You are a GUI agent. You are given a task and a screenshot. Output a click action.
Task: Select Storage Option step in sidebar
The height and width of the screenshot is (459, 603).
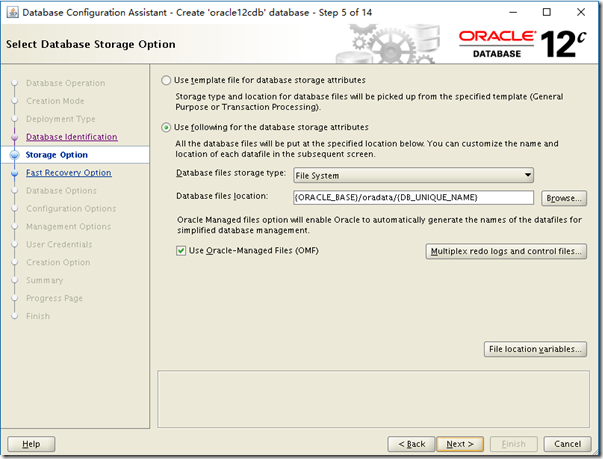click(57, 155)
